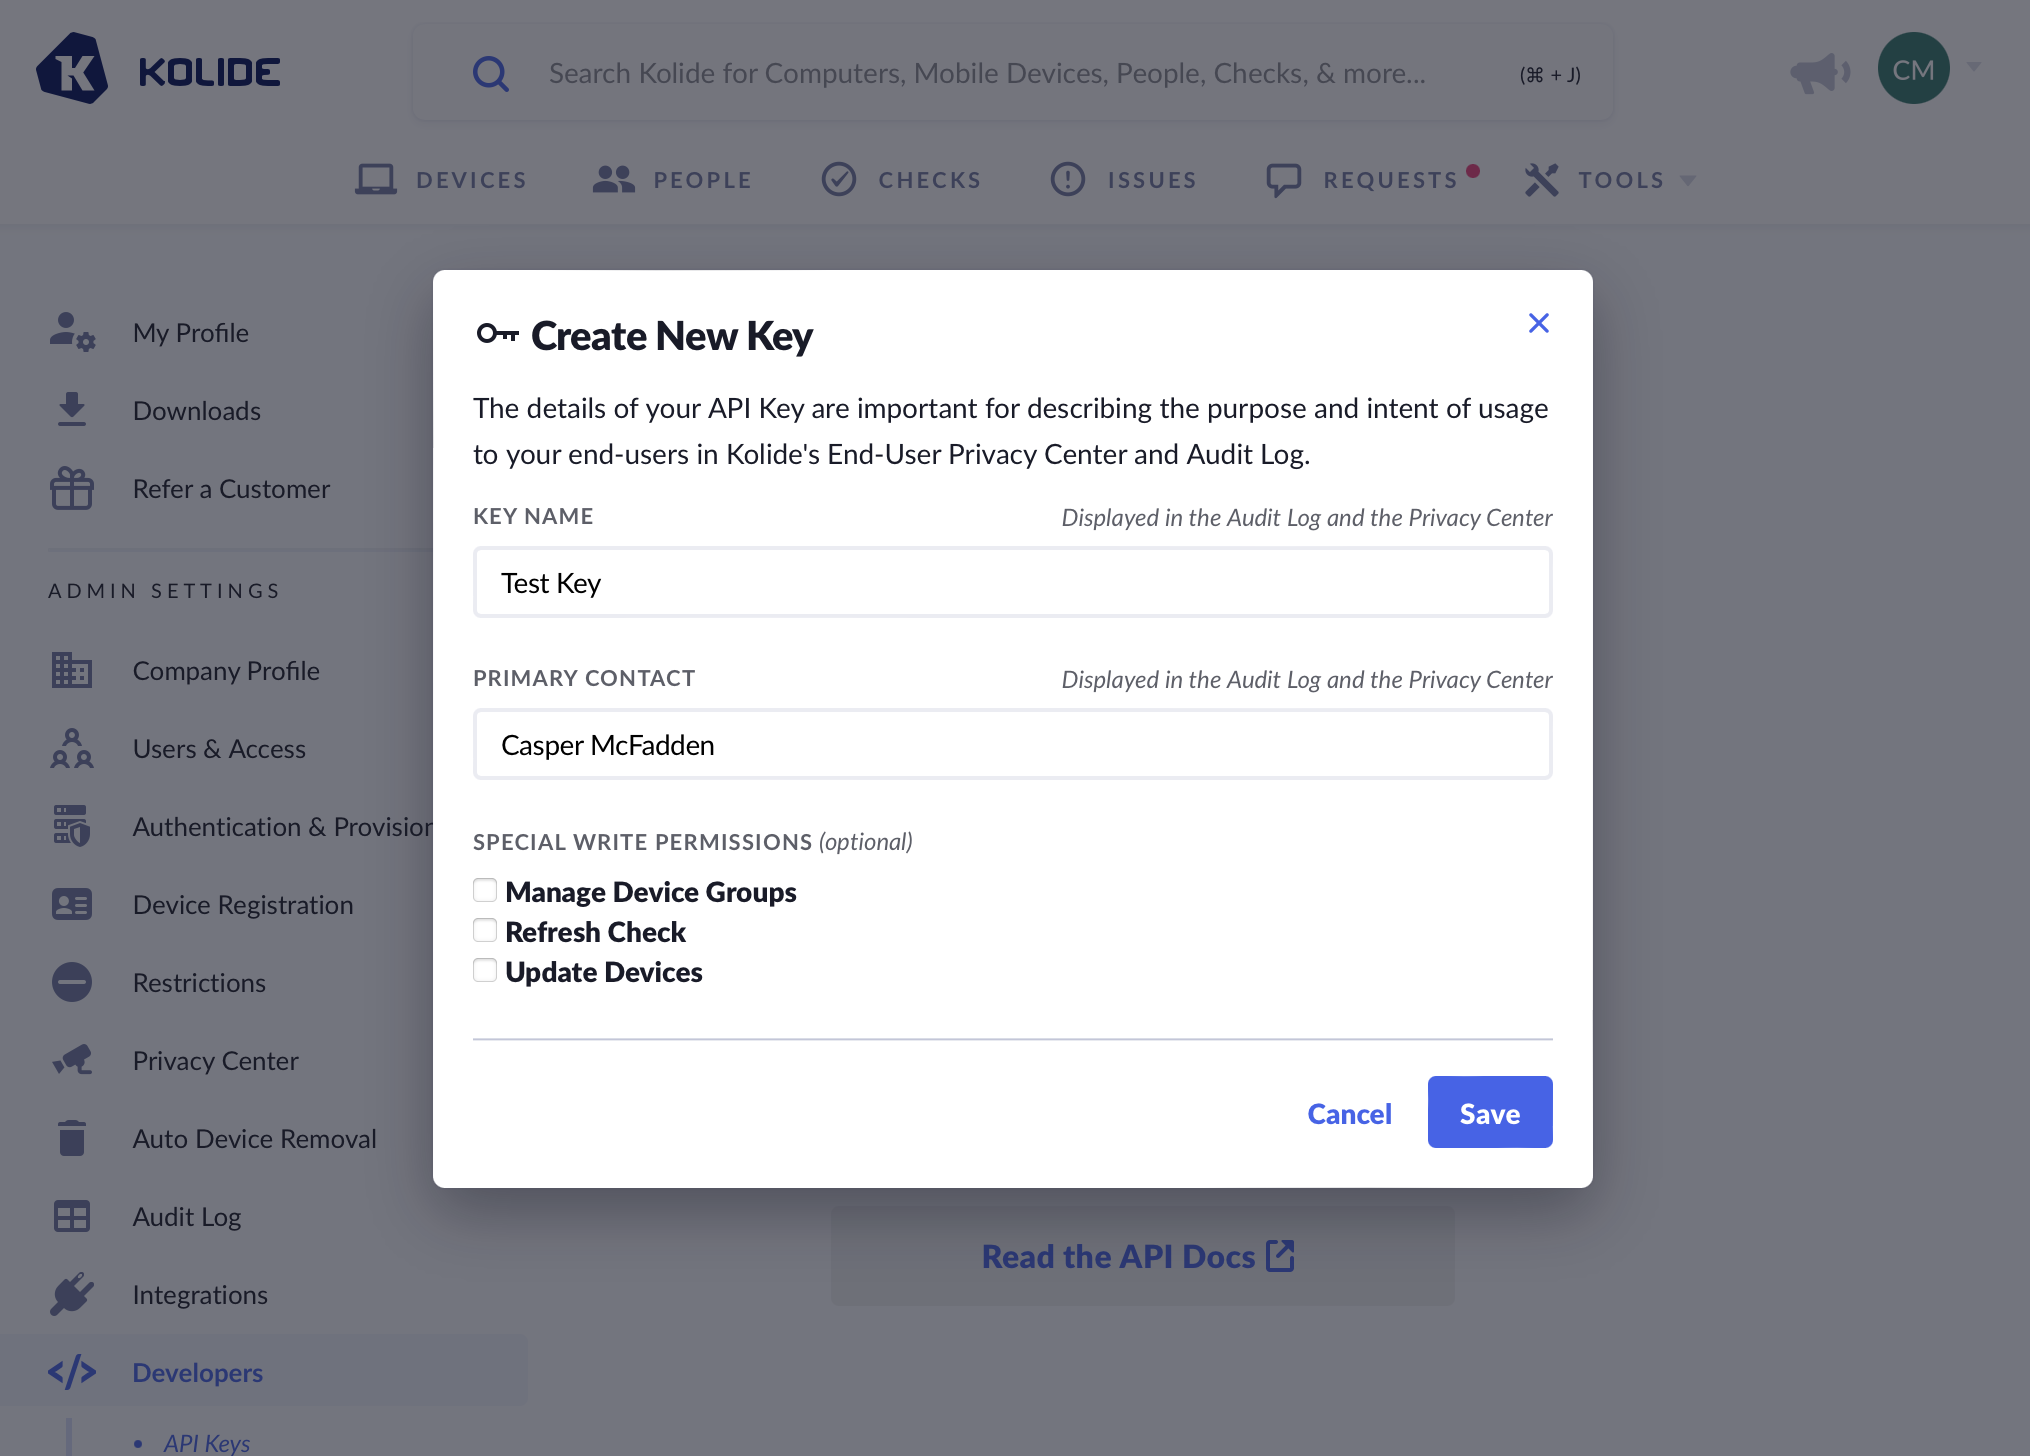
Task: Check the Refresh Check permission
Action: tap(485, 930)
